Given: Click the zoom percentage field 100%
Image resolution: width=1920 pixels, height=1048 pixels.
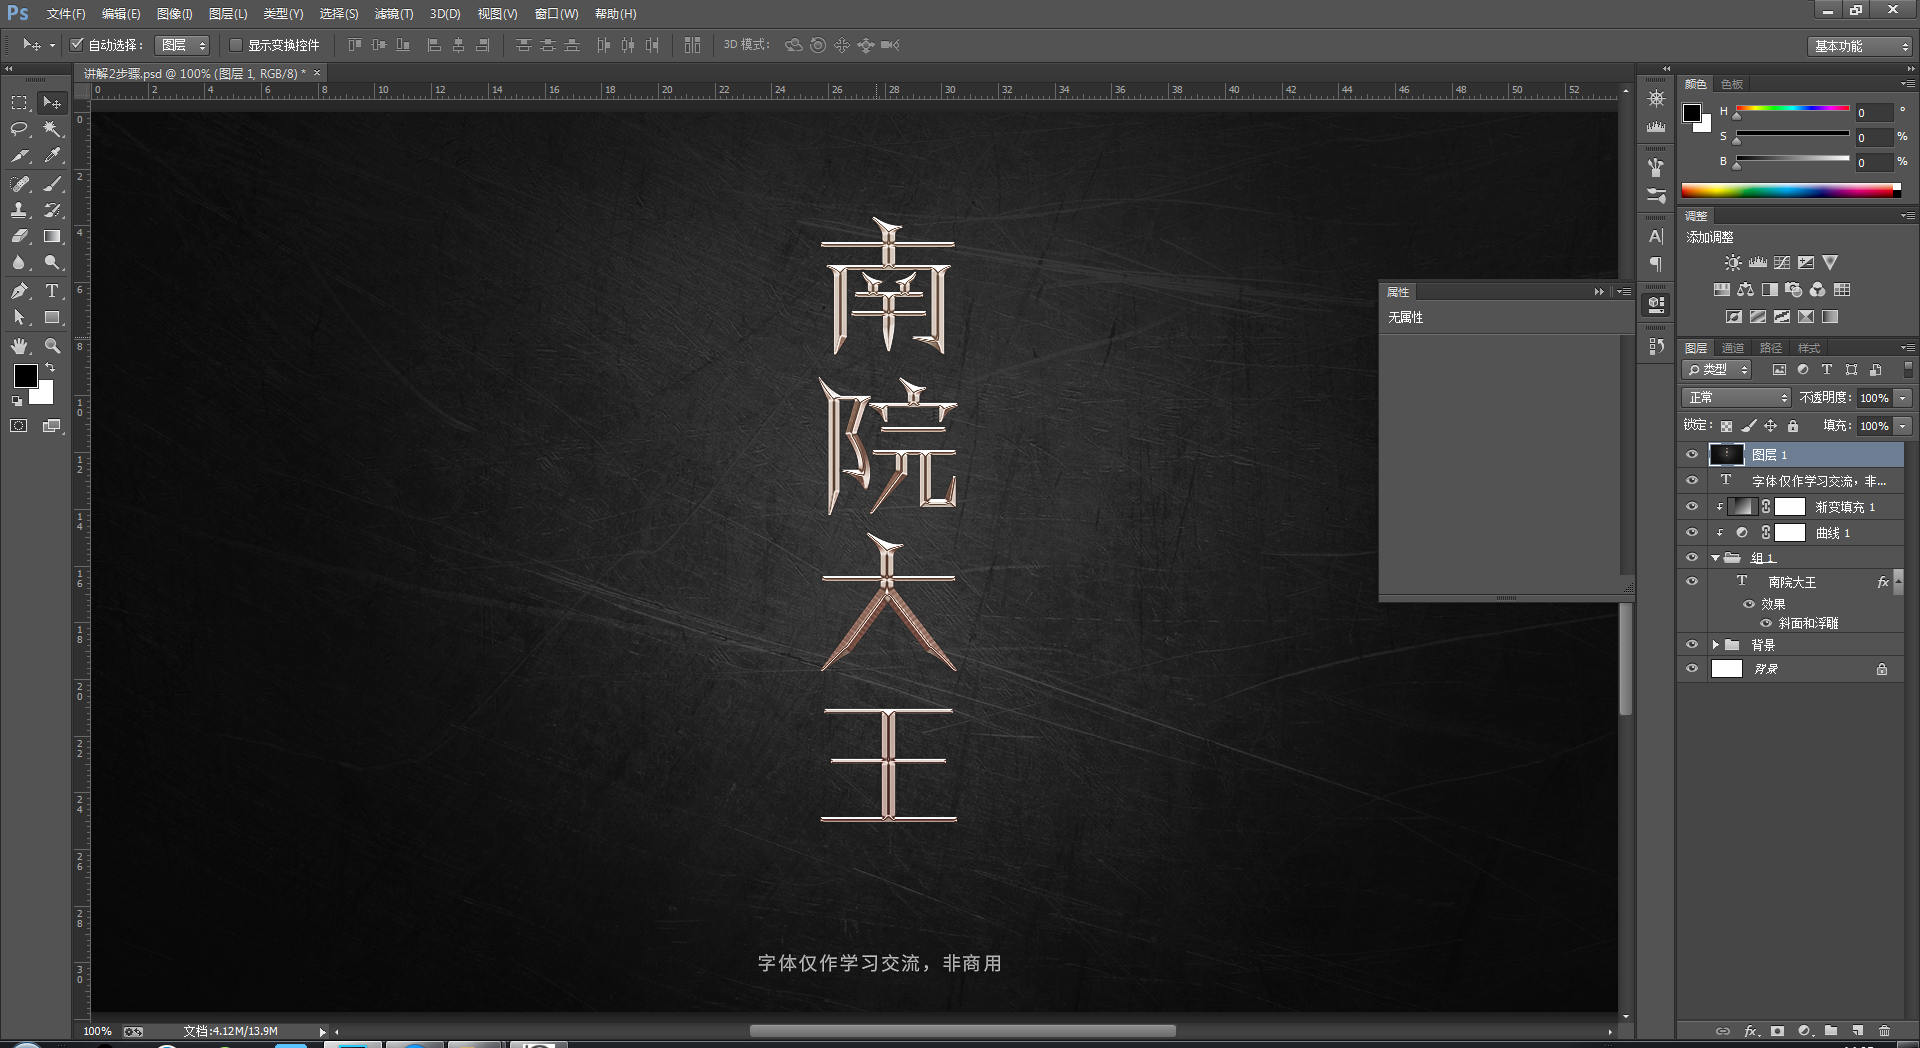Looking at the screenshot, I should coord(97,1031).
